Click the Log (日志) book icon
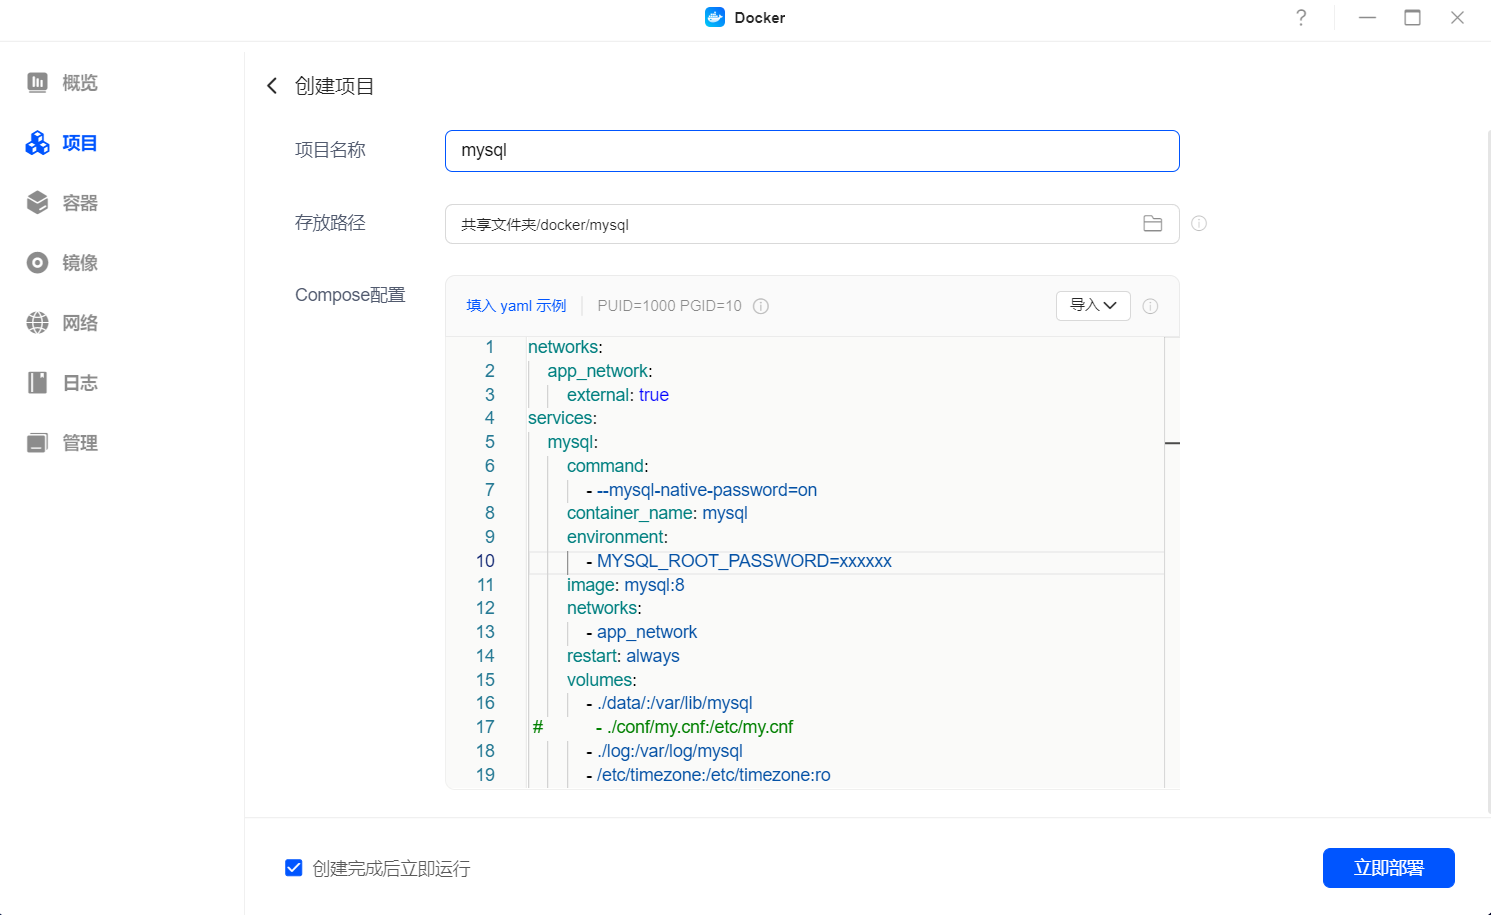This screenshot has width=1491, height=915. coord(37,383)
